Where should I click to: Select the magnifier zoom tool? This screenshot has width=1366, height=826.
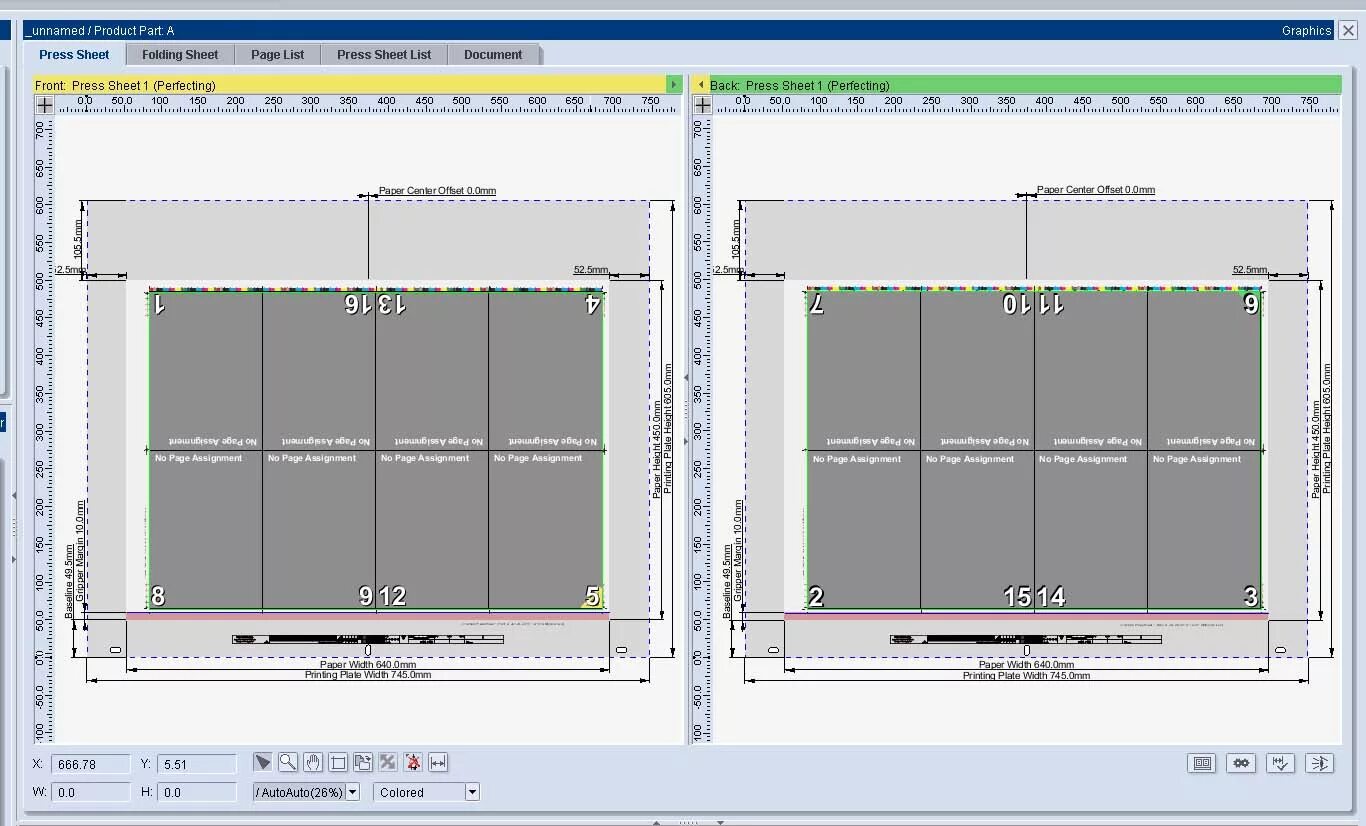(288, 763)
